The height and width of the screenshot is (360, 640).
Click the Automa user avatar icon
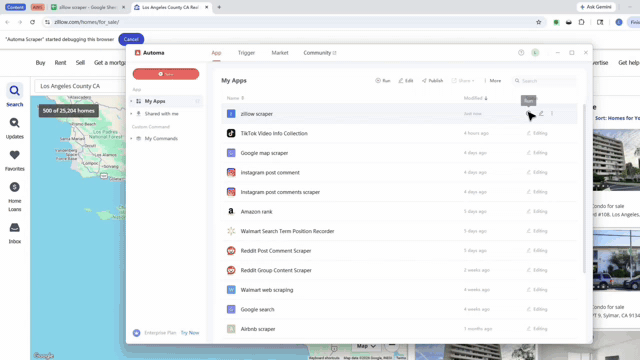click(x=535, y=53)
